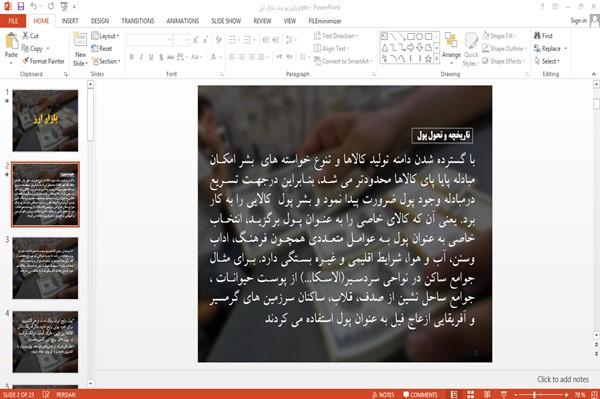Increase font size
Viewport: 600px width, 399px height.
pos(196,40)
